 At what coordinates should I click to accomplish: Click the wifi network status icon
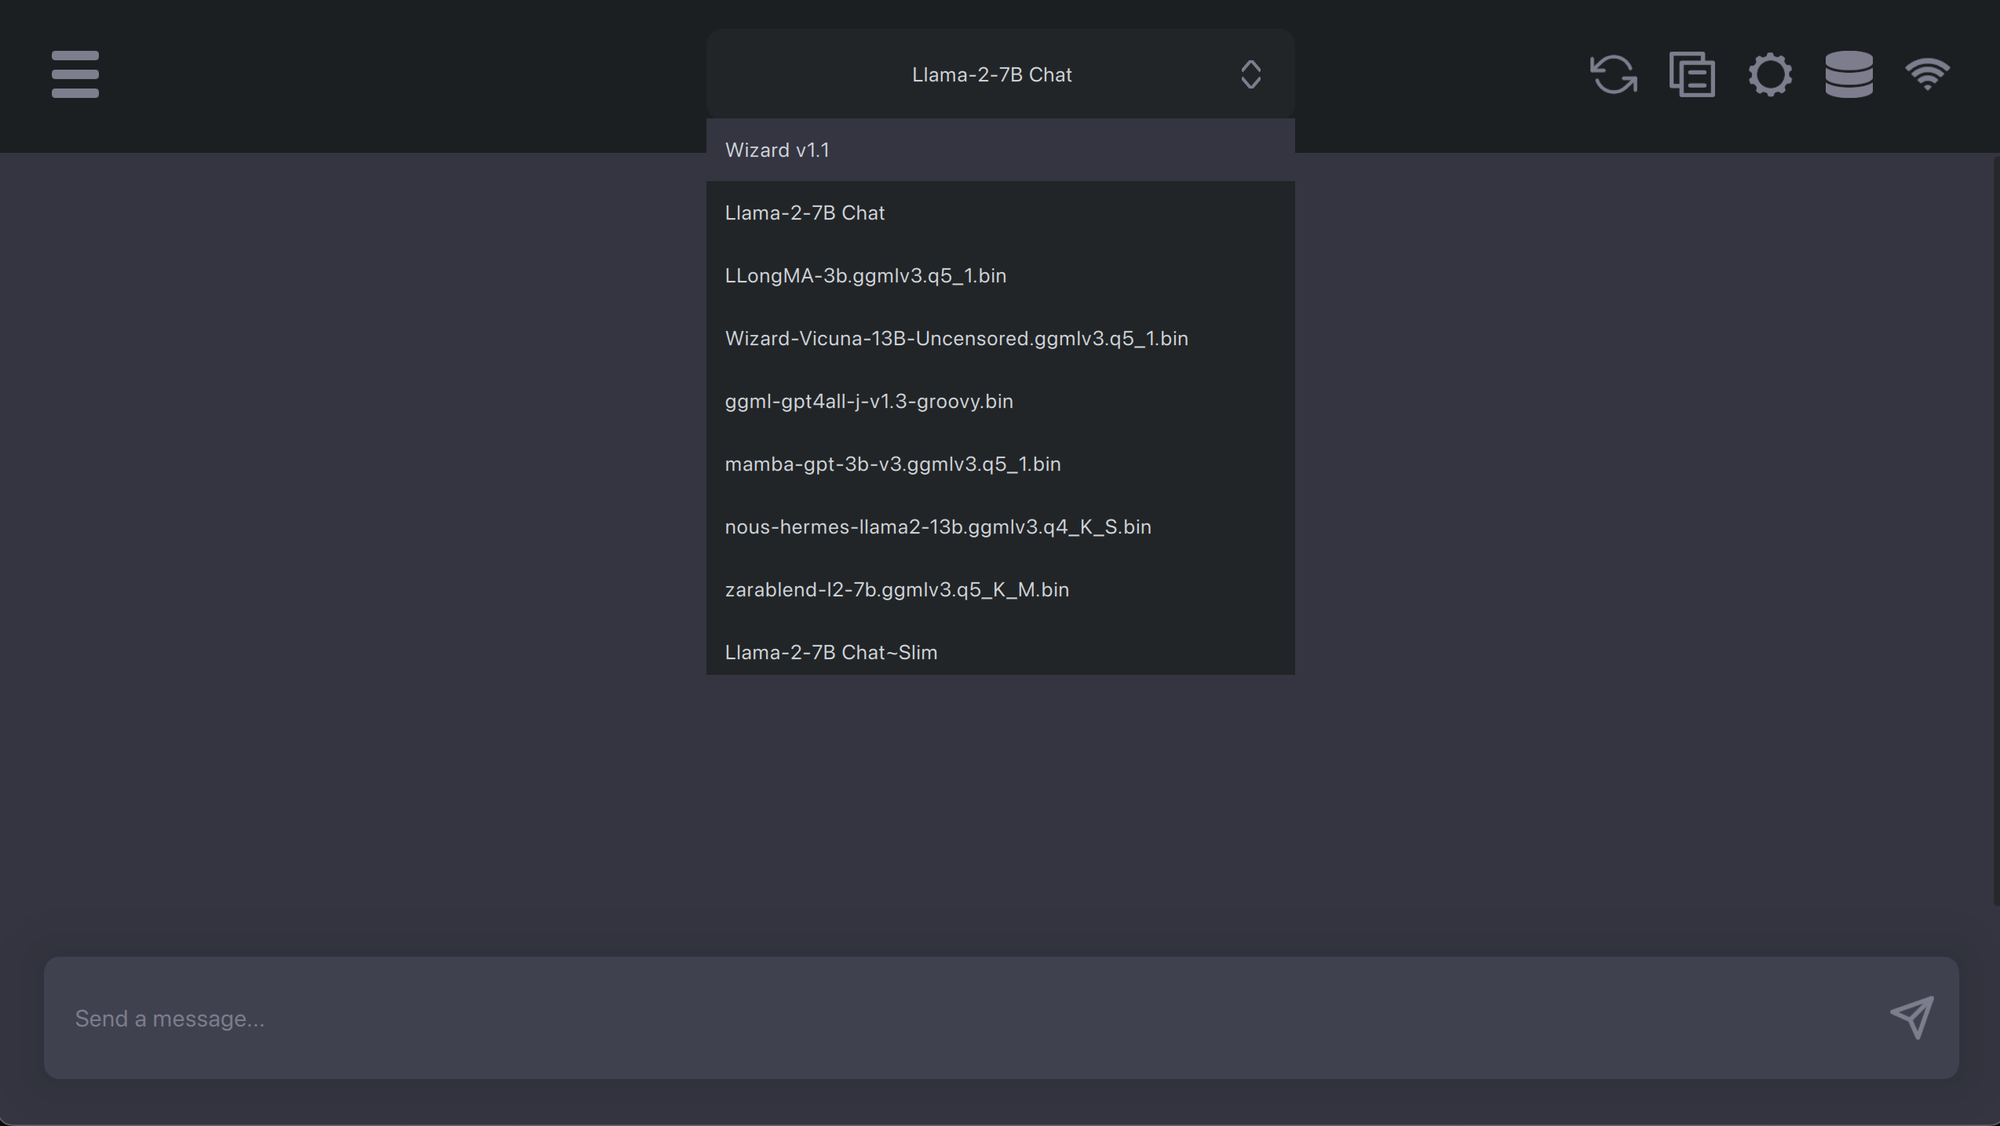[1927, 74]
